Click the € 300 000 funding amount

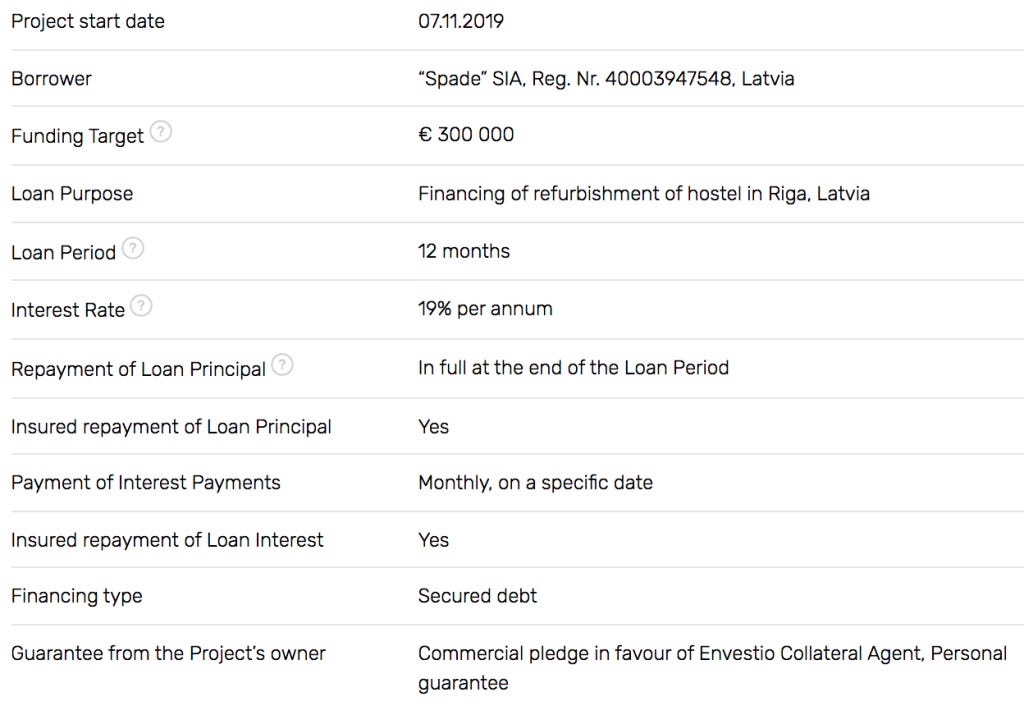pos(466,135)
